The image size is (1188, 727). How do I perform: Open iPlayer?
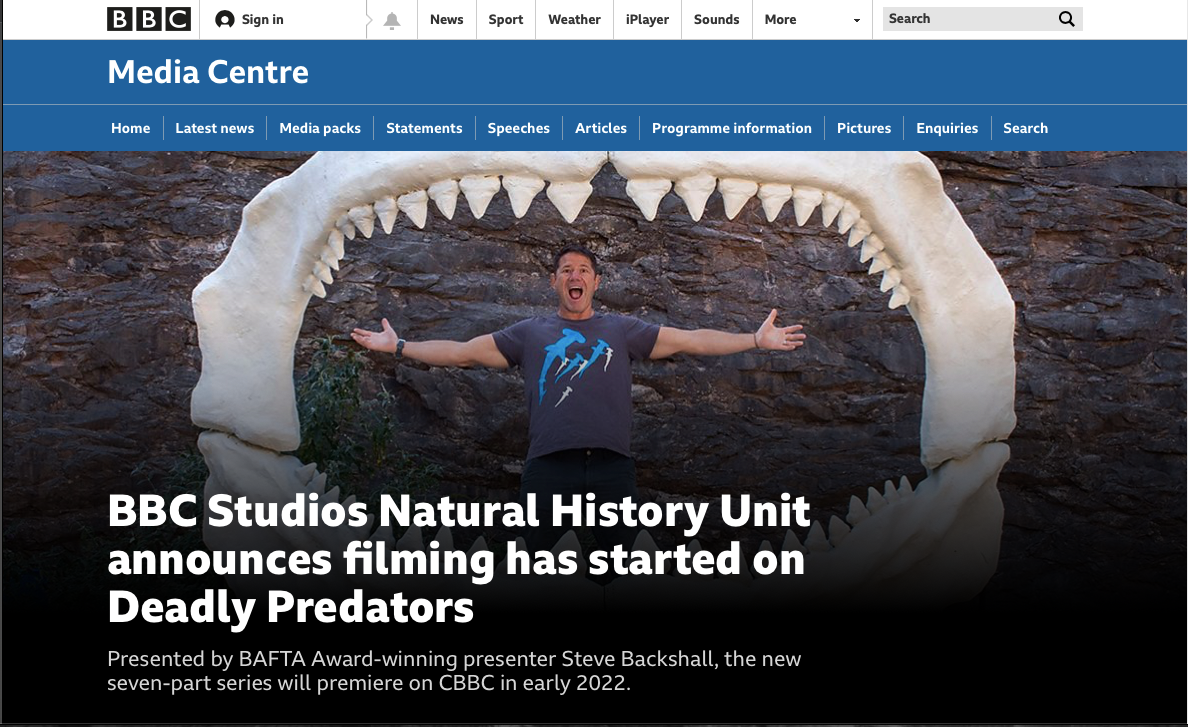(x=647, y=20)
